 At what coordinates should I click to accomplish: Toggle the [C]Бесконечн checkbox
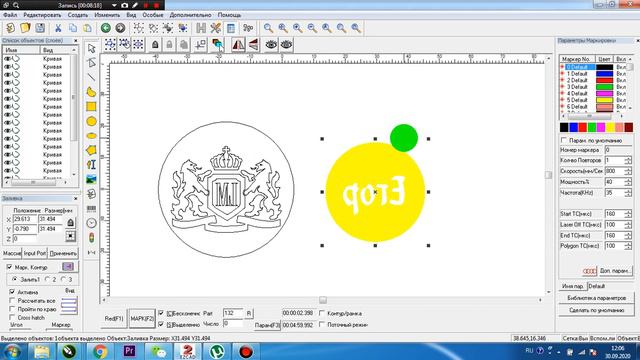point(161,313)
